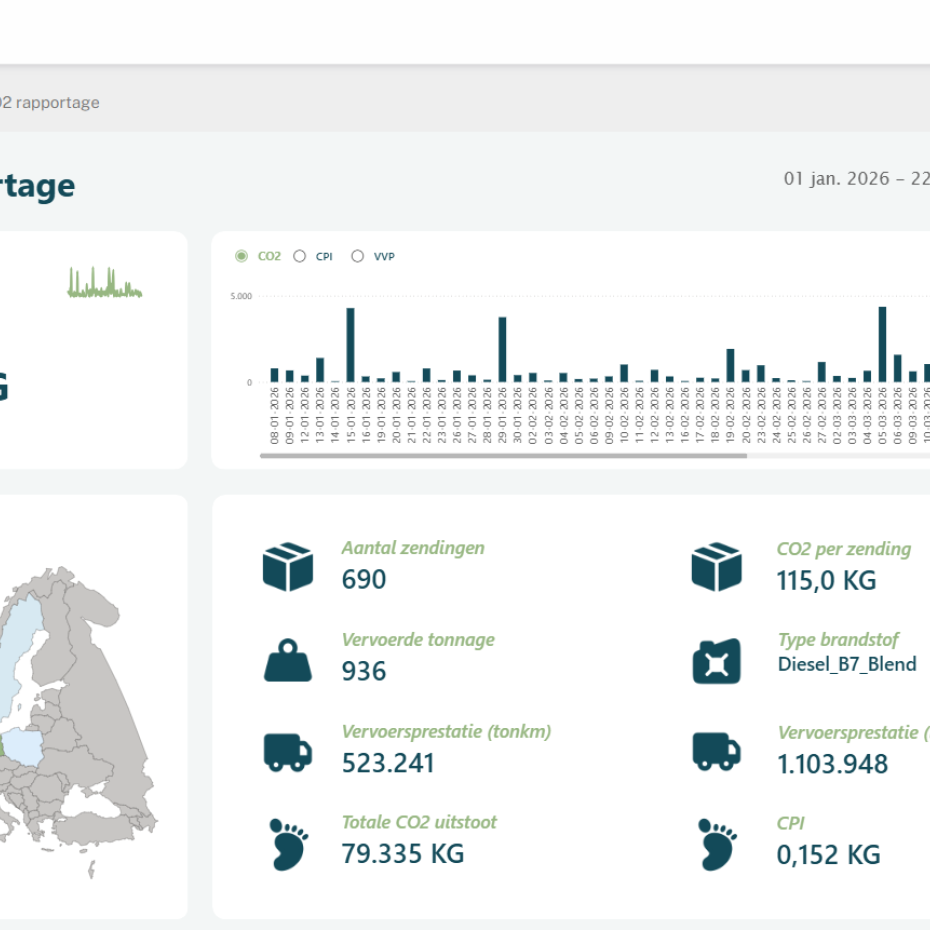
Task: Click the footprint icon beside CPI value
Action: 717,845
